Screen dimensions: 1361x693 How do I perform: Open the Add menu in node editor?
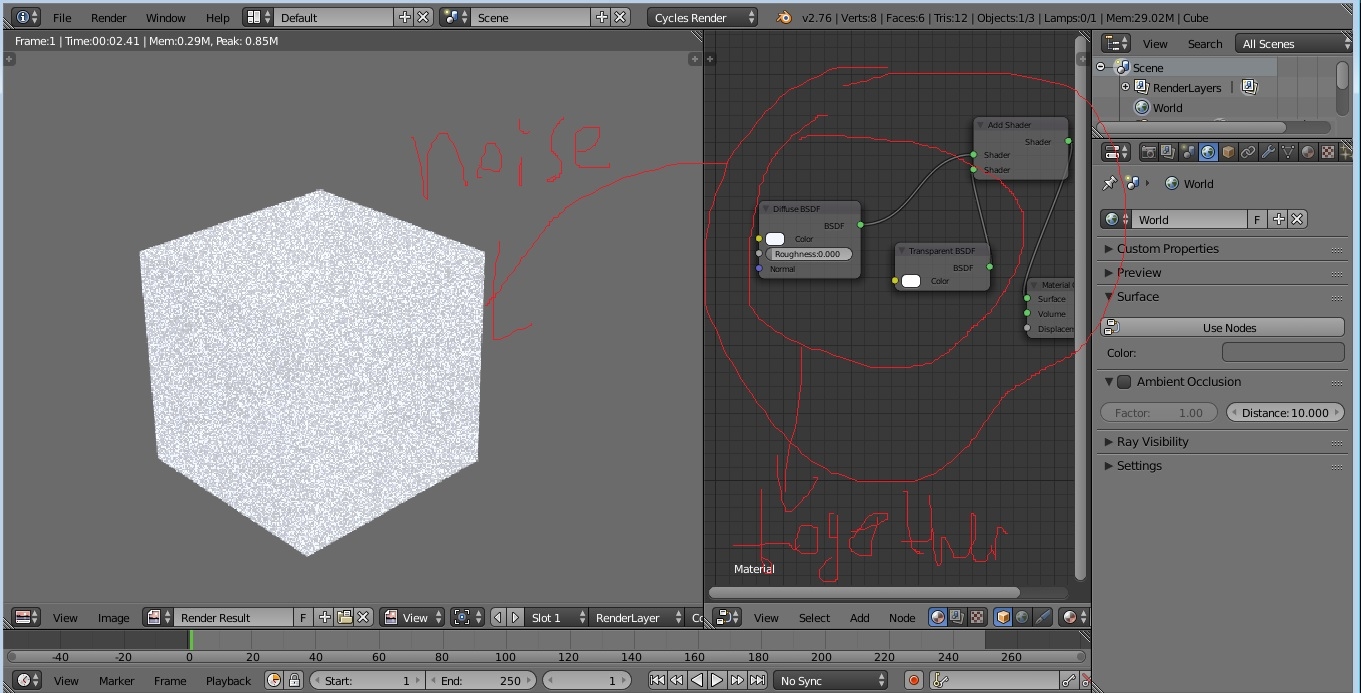pos(859,618)
